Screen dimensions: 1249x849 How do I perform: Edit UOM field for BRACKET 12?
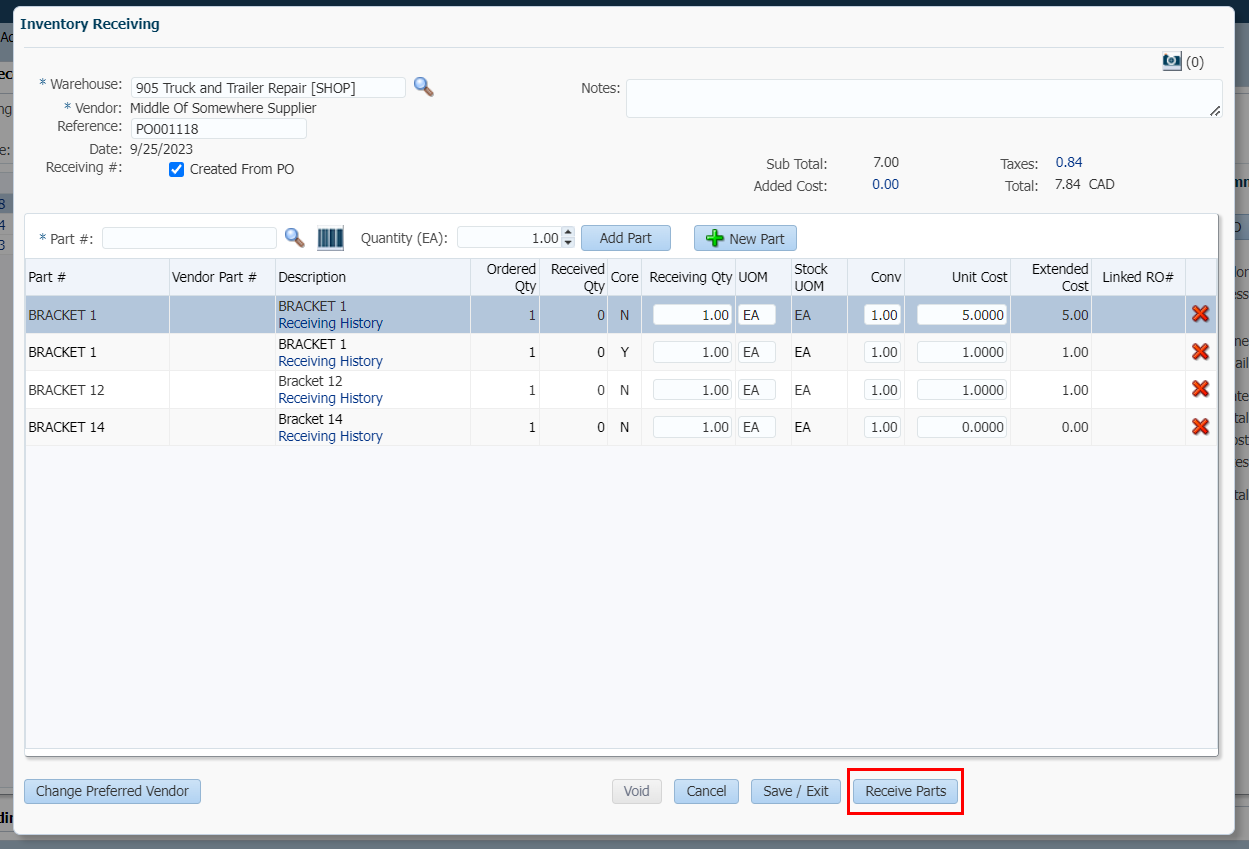[x=757, y=390]
